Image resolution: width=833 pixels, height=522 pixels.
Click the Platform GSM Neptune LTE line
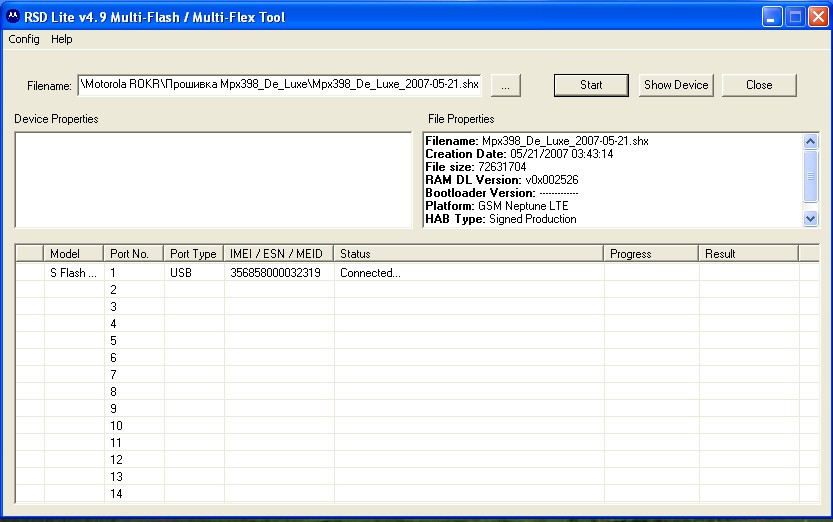(497, 206)
